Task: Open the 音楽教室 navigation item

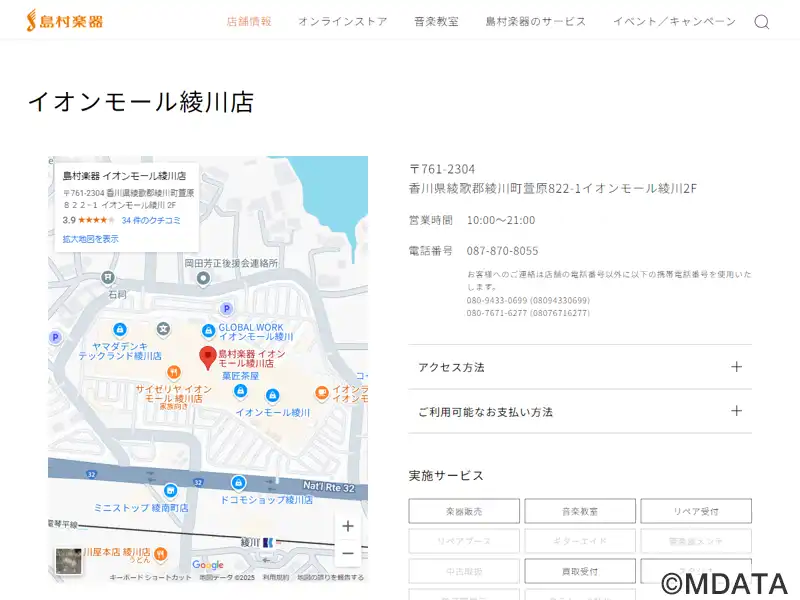Action: pos(436,21)
